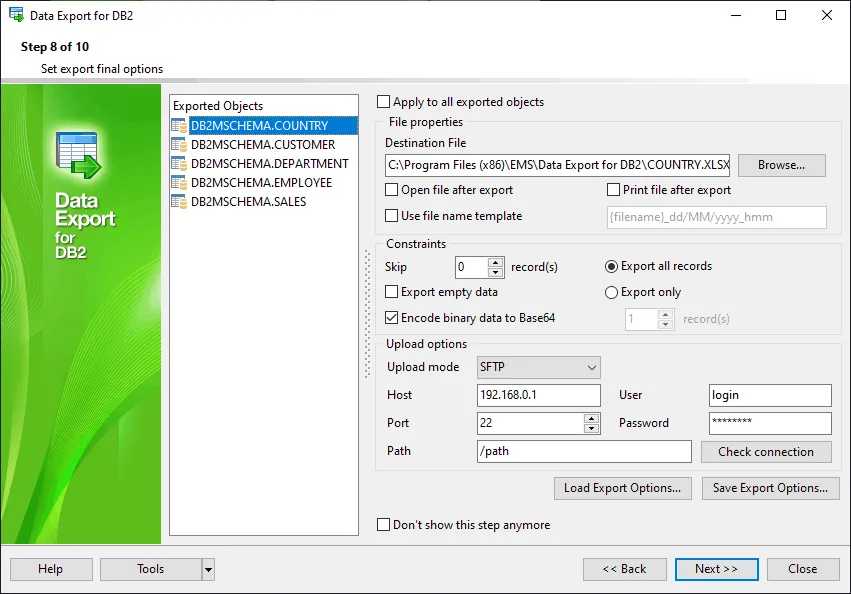Viewport: 851px width, 594px height.
Task: Increase the Skip records value
Action: coord(496,262)
